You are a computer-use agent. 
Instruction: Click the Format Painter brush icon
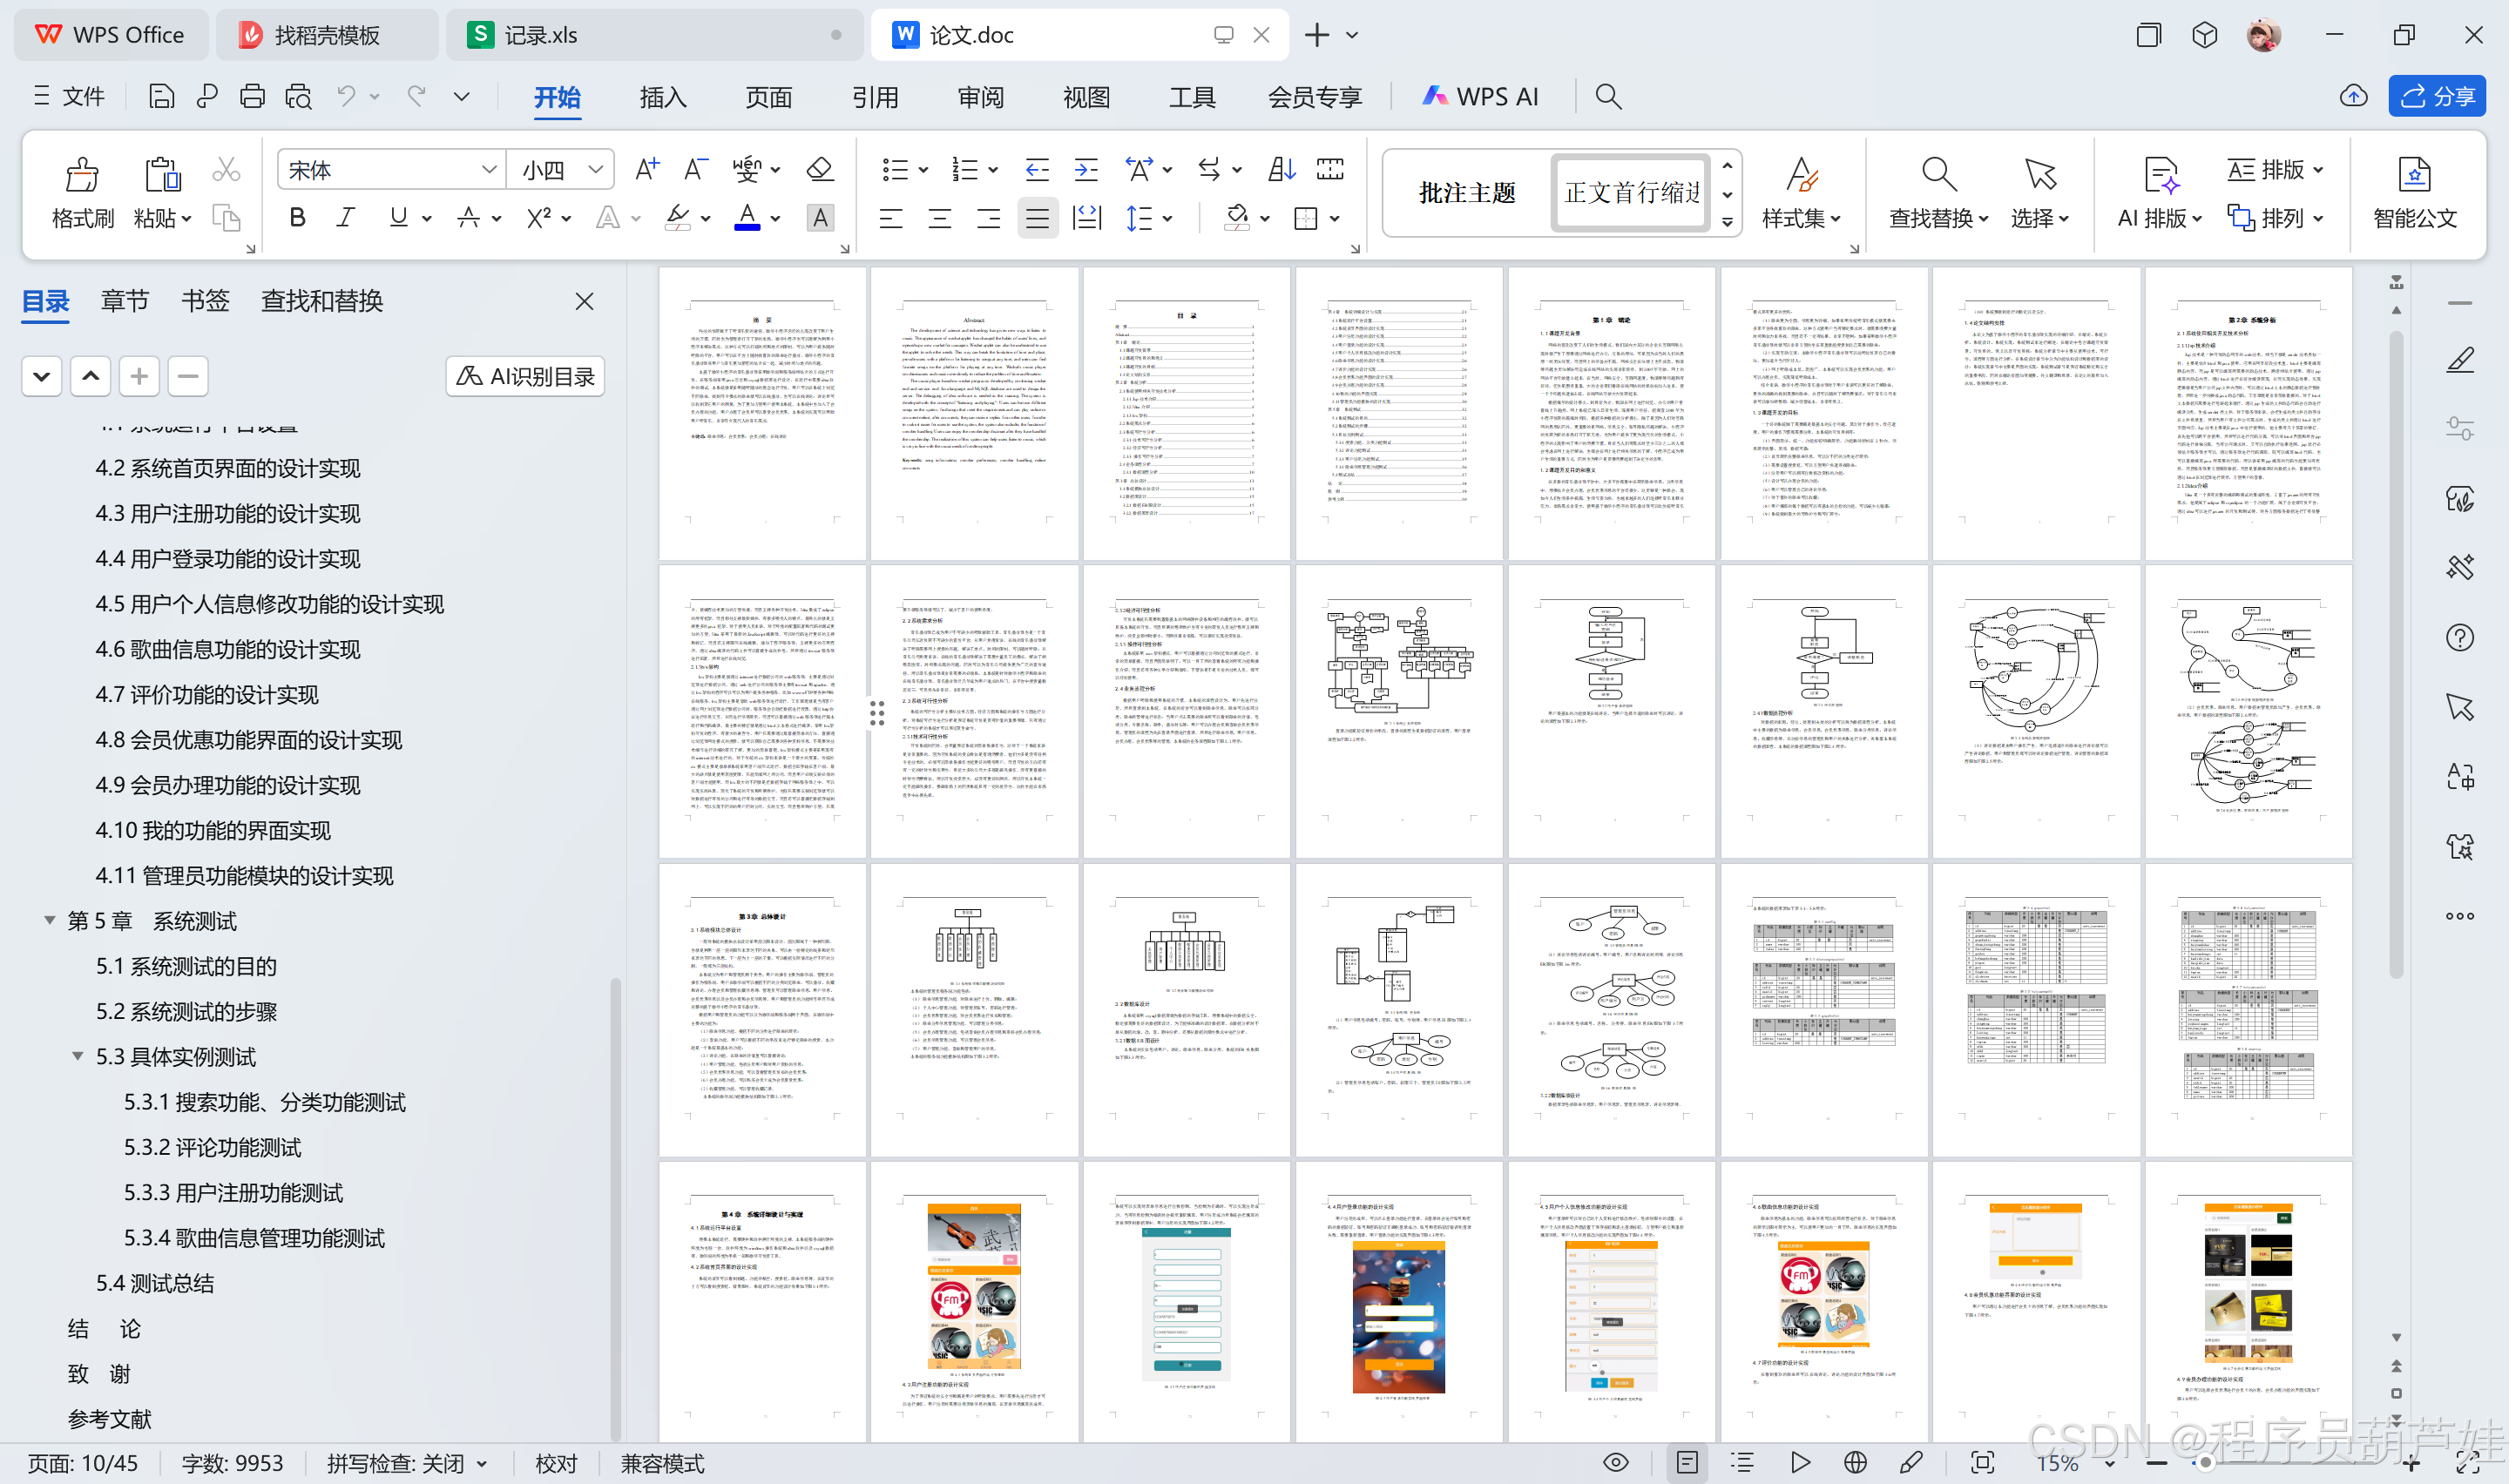(x=82, y=176)
